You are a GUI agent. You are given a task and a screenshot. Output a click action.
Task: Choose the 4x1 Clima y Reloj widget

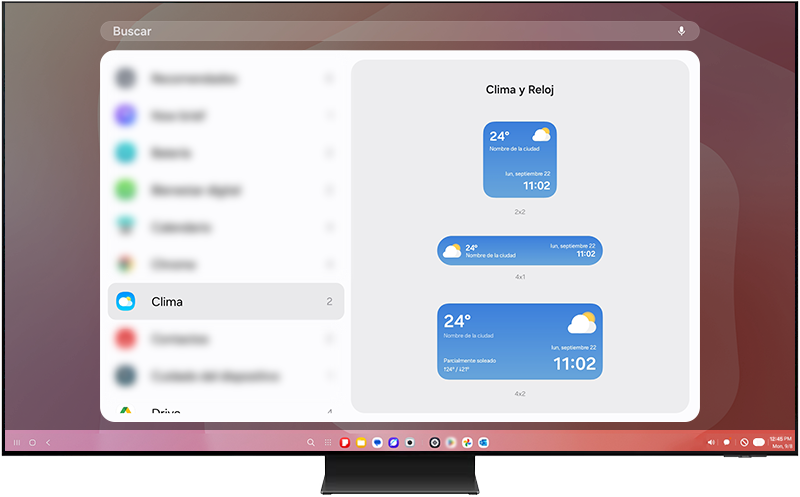pos(519,250)
